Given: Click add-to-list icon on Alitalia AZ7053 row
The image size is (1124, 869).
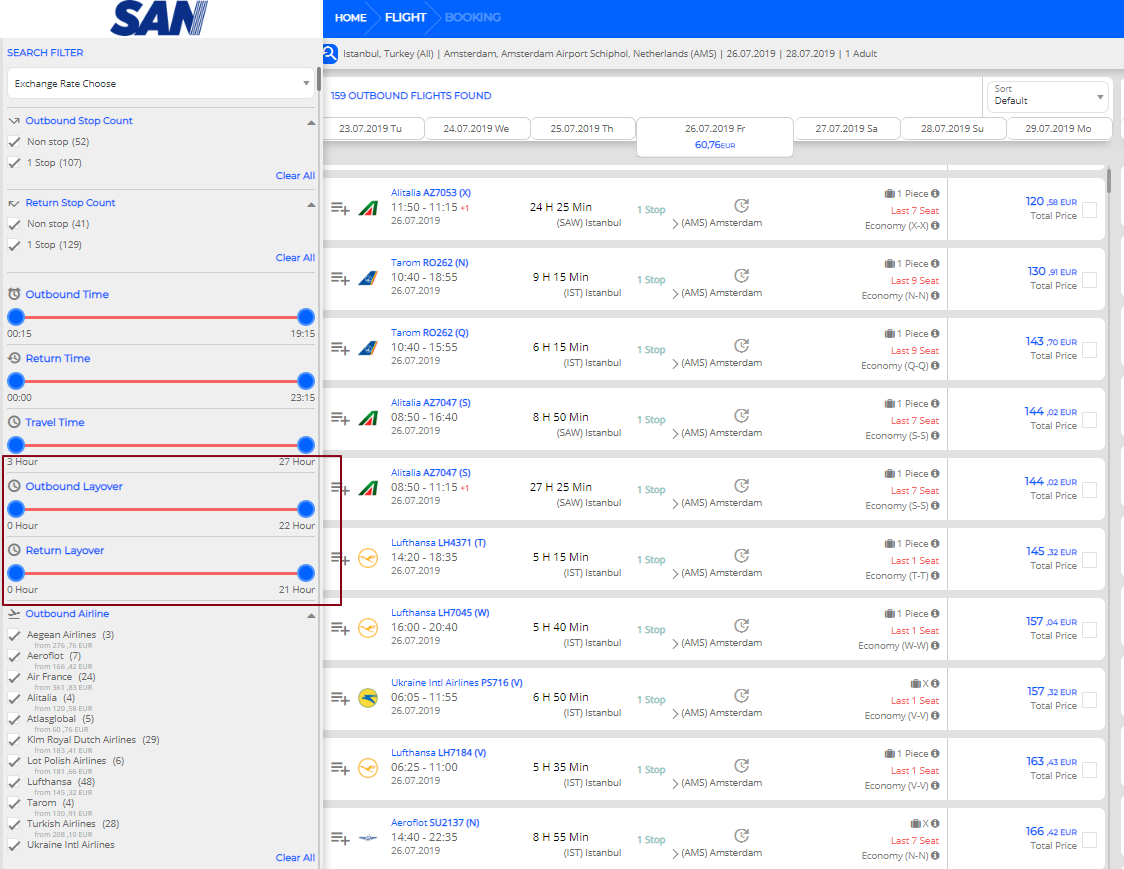Looking at the screenshot, I should [x=340, y=208].
